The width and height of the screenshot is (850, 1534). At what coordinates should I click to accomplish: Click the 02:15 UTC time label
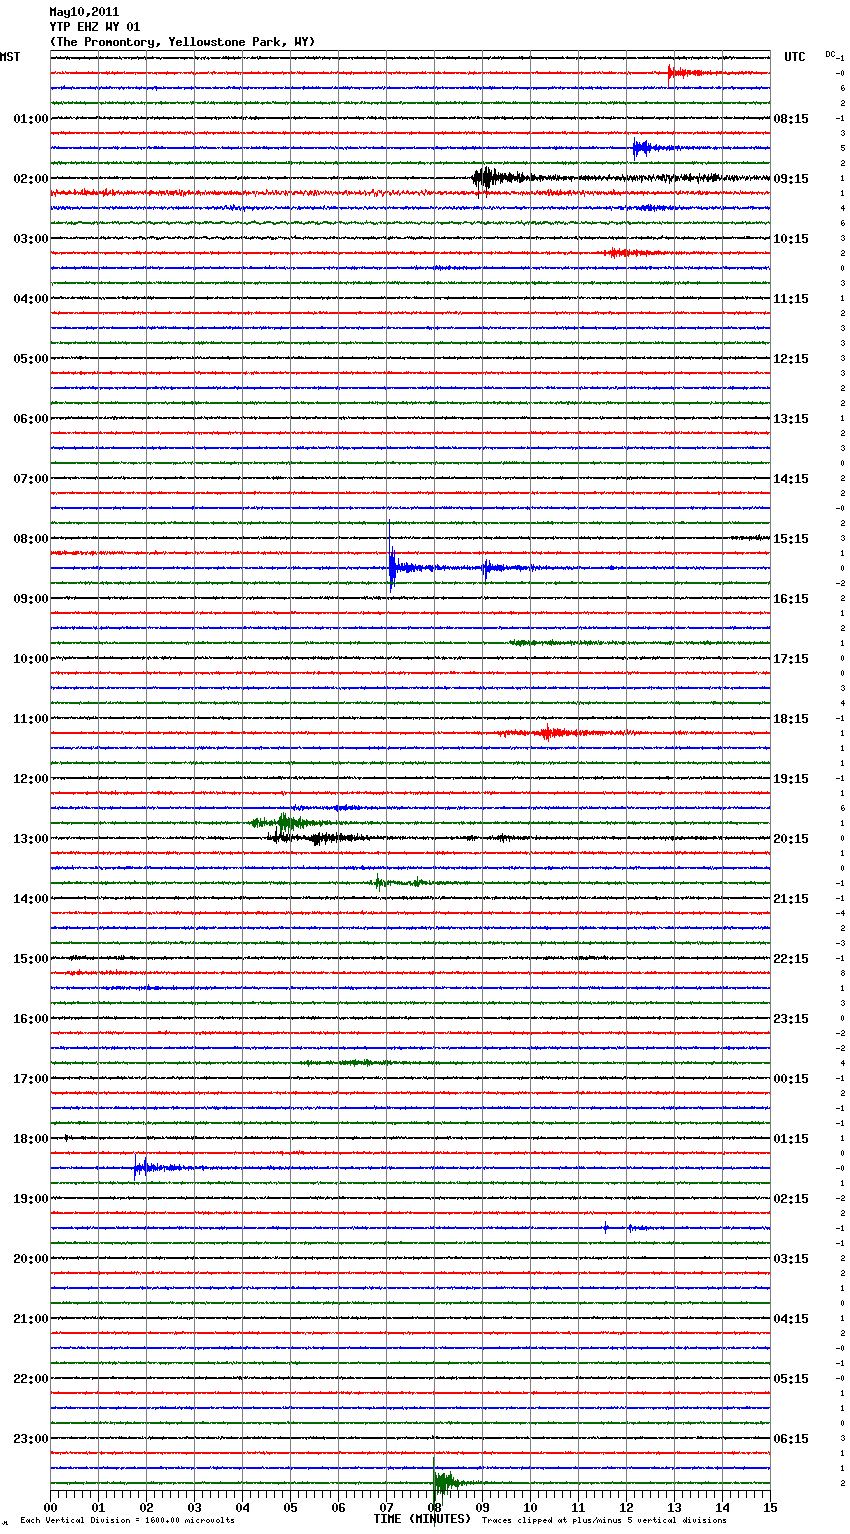791,1199
